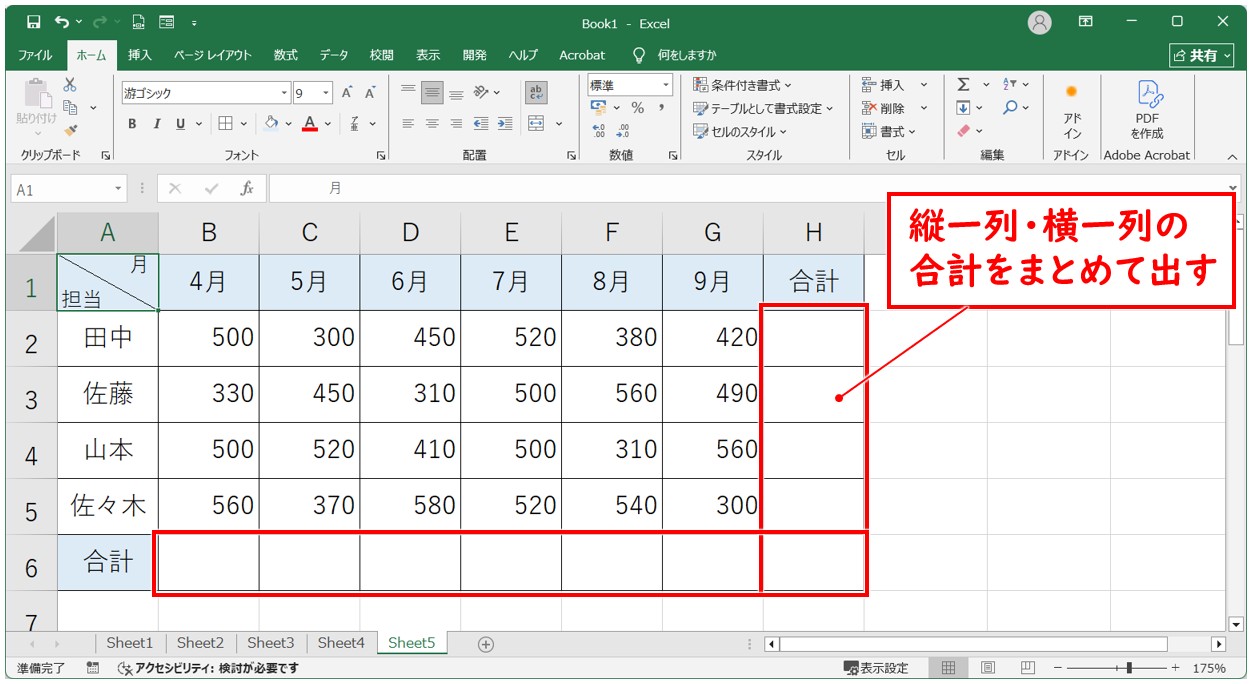The height and width of the screenshot is (684, 1253).
Task: Switch to the Sheet3 worksheet tab
Action: pyautogui.click(x=271, y=643)
